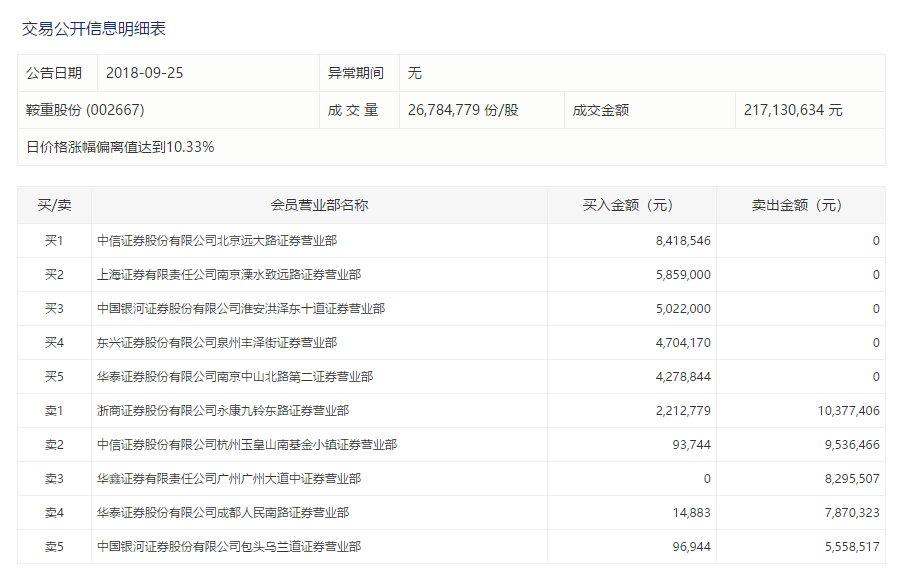904x578 pixels.
Task: Click 华泰证券股份有限公司南京中山北路第二证券营业部
Action: (235, 377)
